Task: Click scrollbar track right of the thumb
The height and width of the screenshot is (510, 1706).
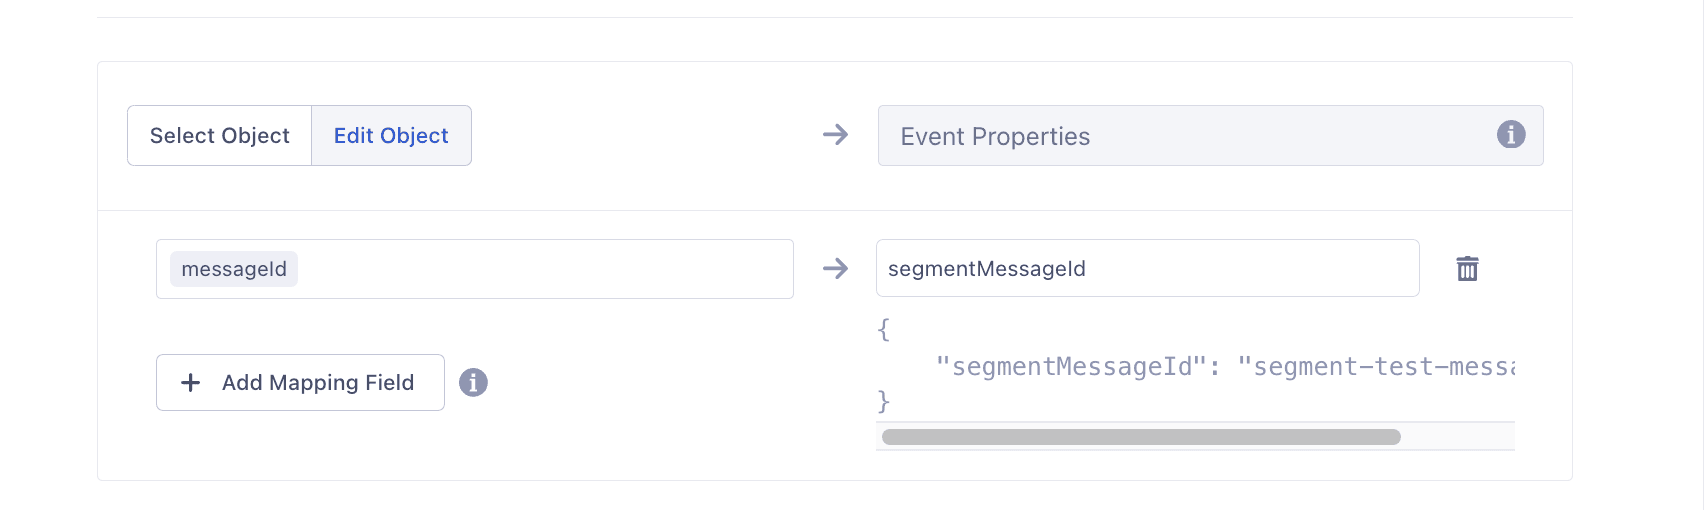Action: (x=1458, y=437)
